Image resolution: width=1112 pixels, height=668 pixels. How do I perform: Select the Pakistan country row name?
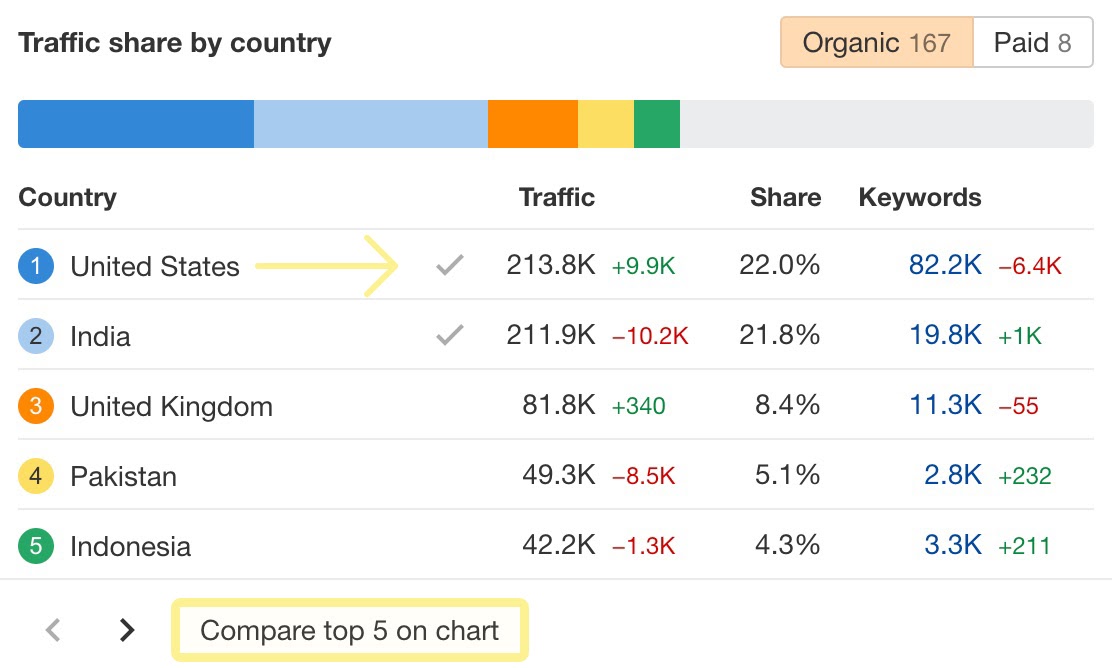(x=123, y=476)
